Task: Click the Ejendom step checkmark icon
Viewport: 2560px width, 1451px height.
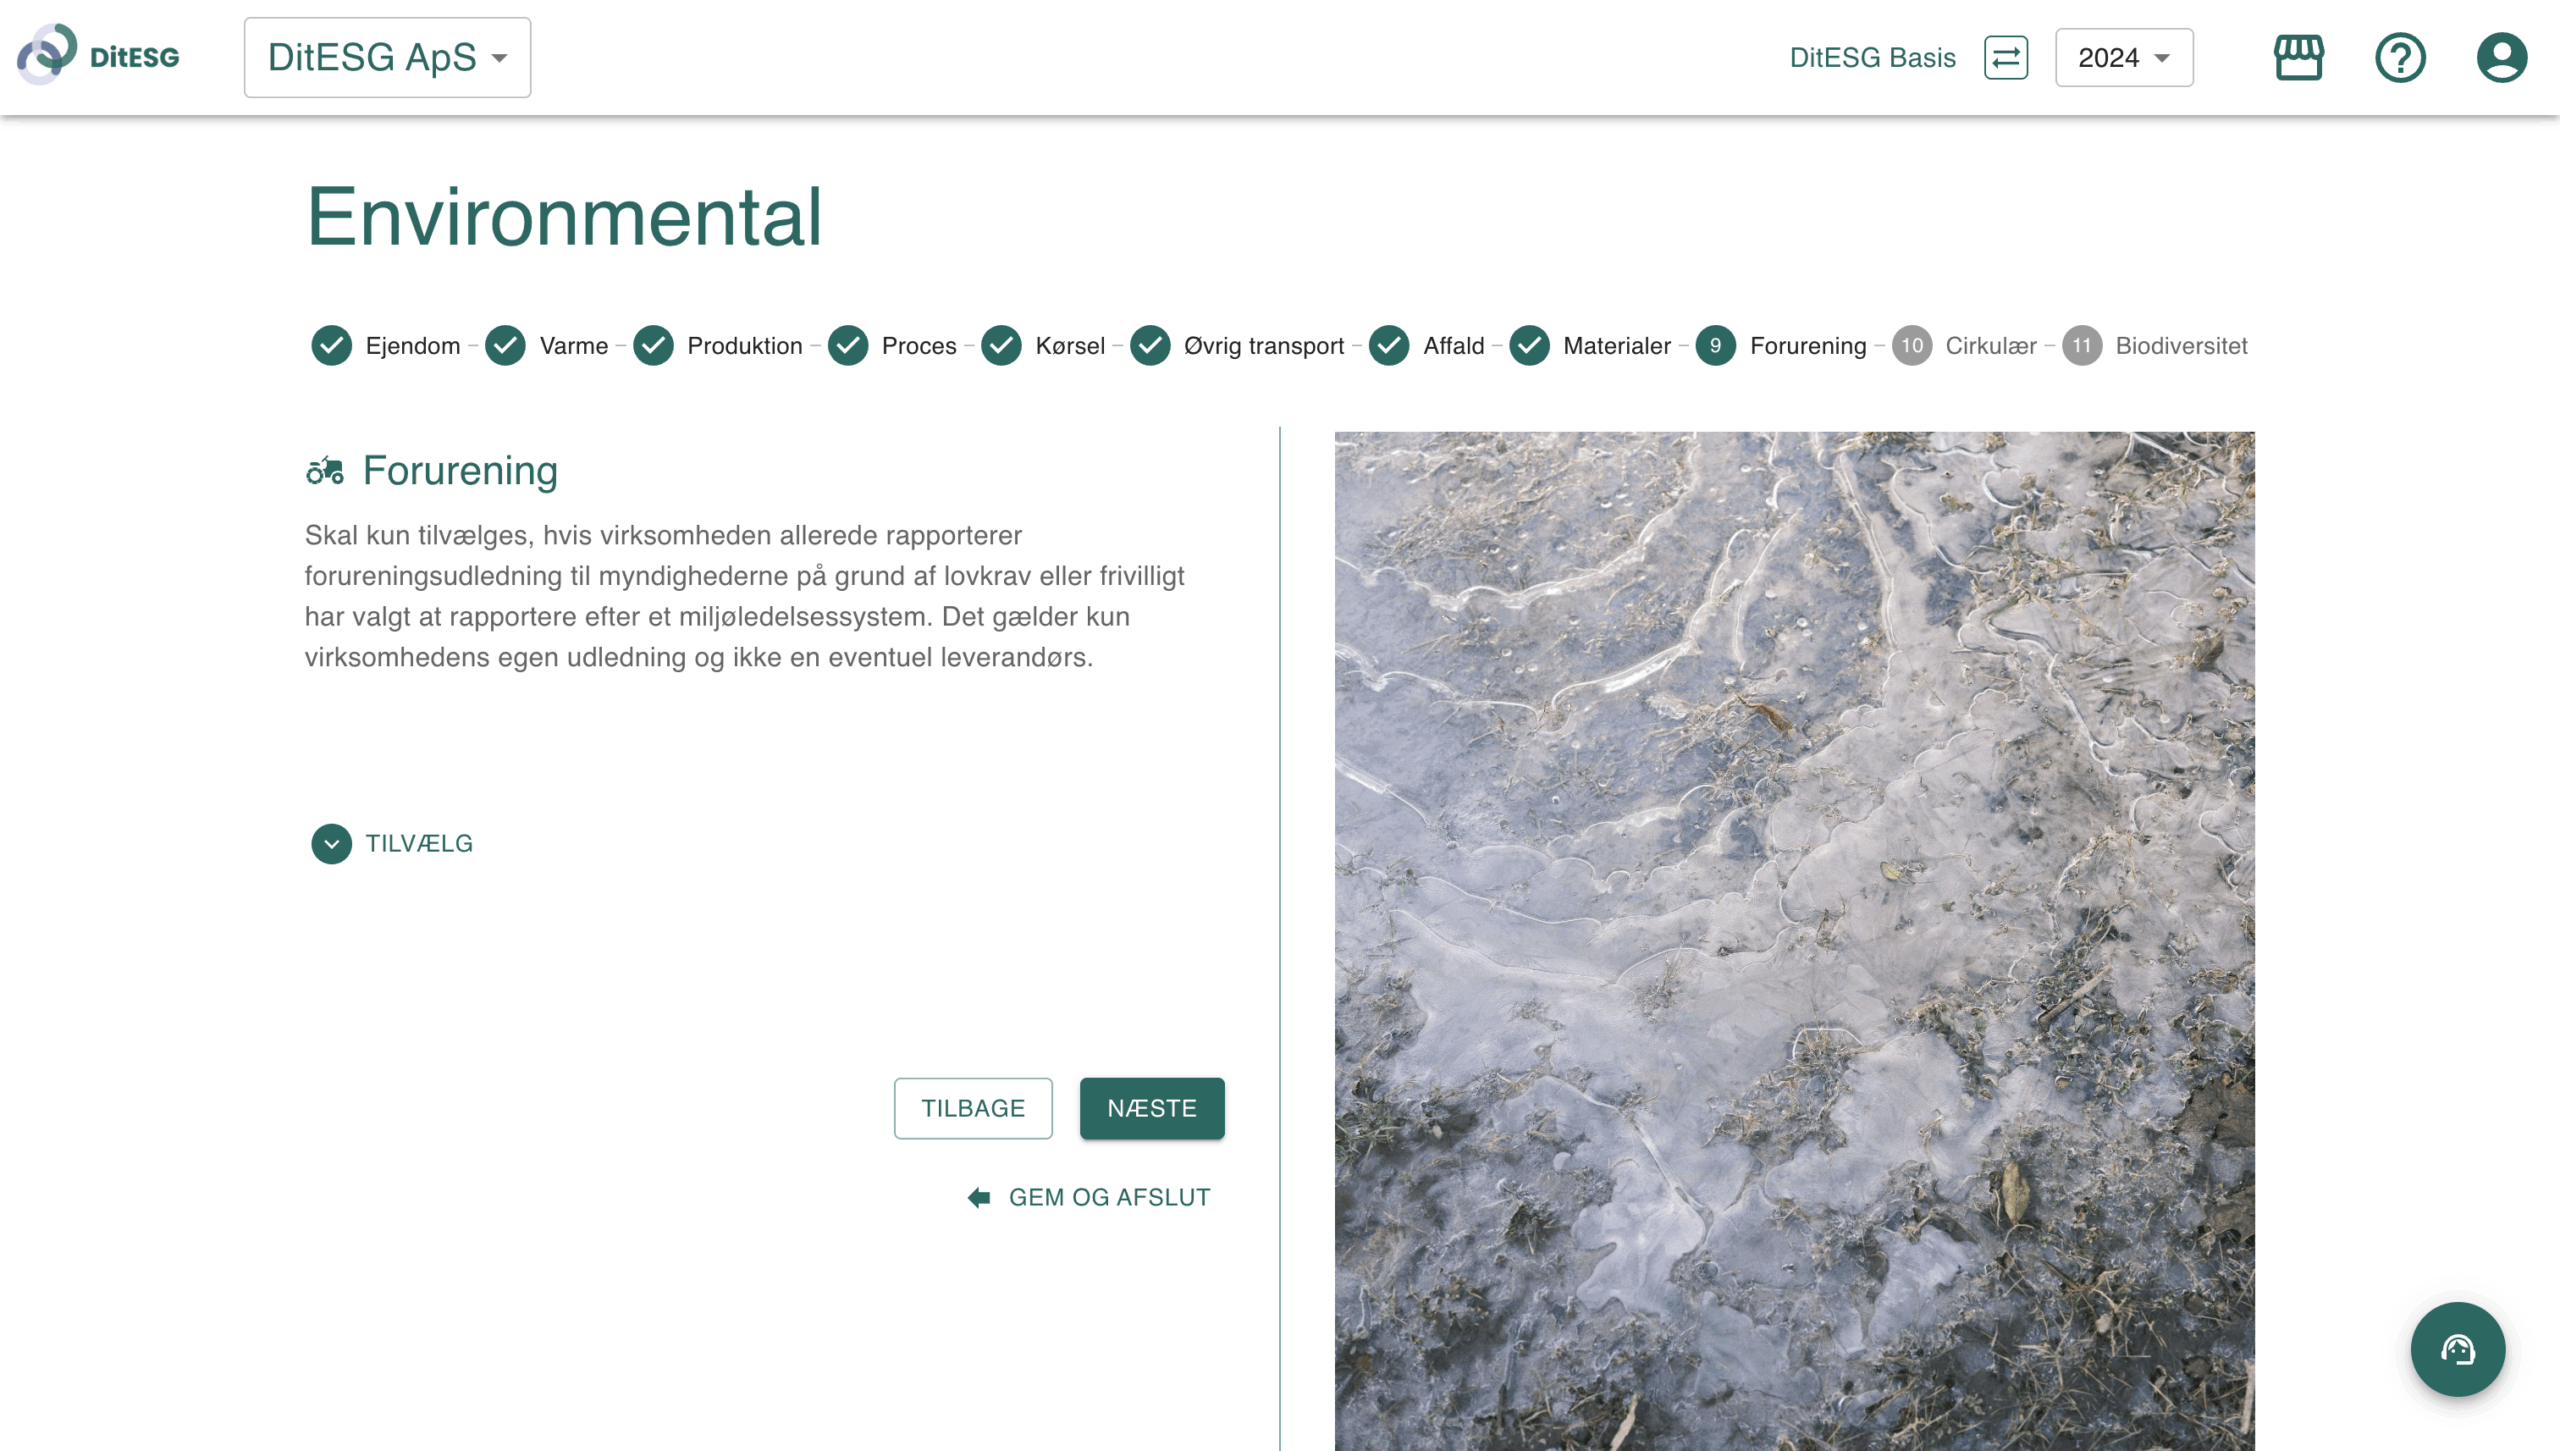Action: [x=331, y=346]
